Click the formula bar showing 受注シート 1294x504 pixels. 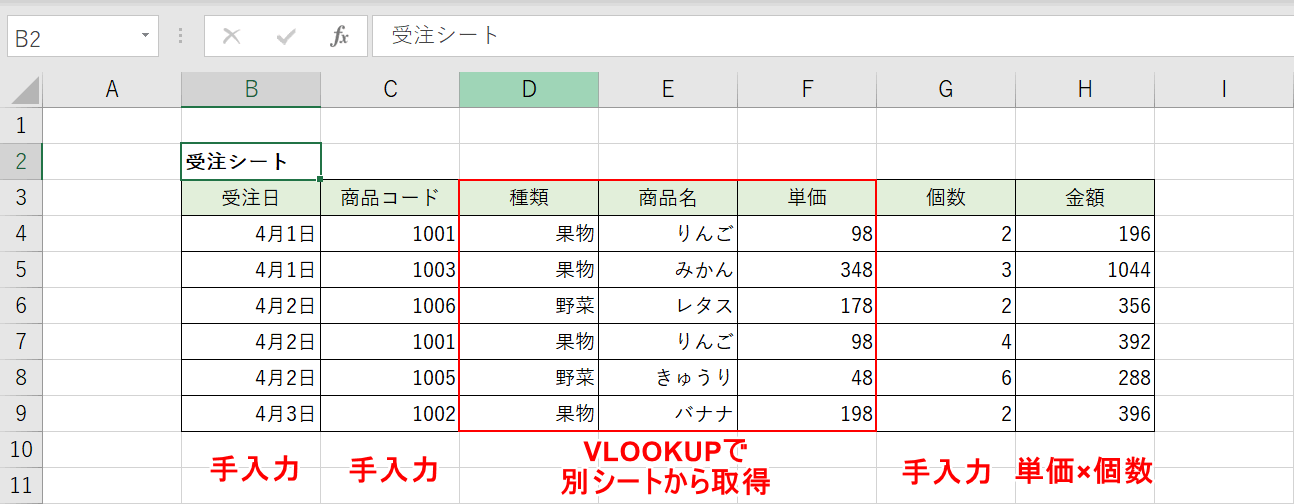click(833, 36)
